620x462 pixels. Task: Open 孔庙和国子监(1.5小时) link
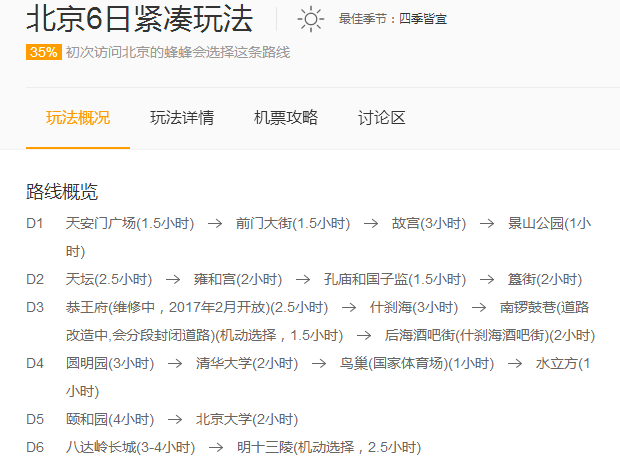[x=395, y=280]
